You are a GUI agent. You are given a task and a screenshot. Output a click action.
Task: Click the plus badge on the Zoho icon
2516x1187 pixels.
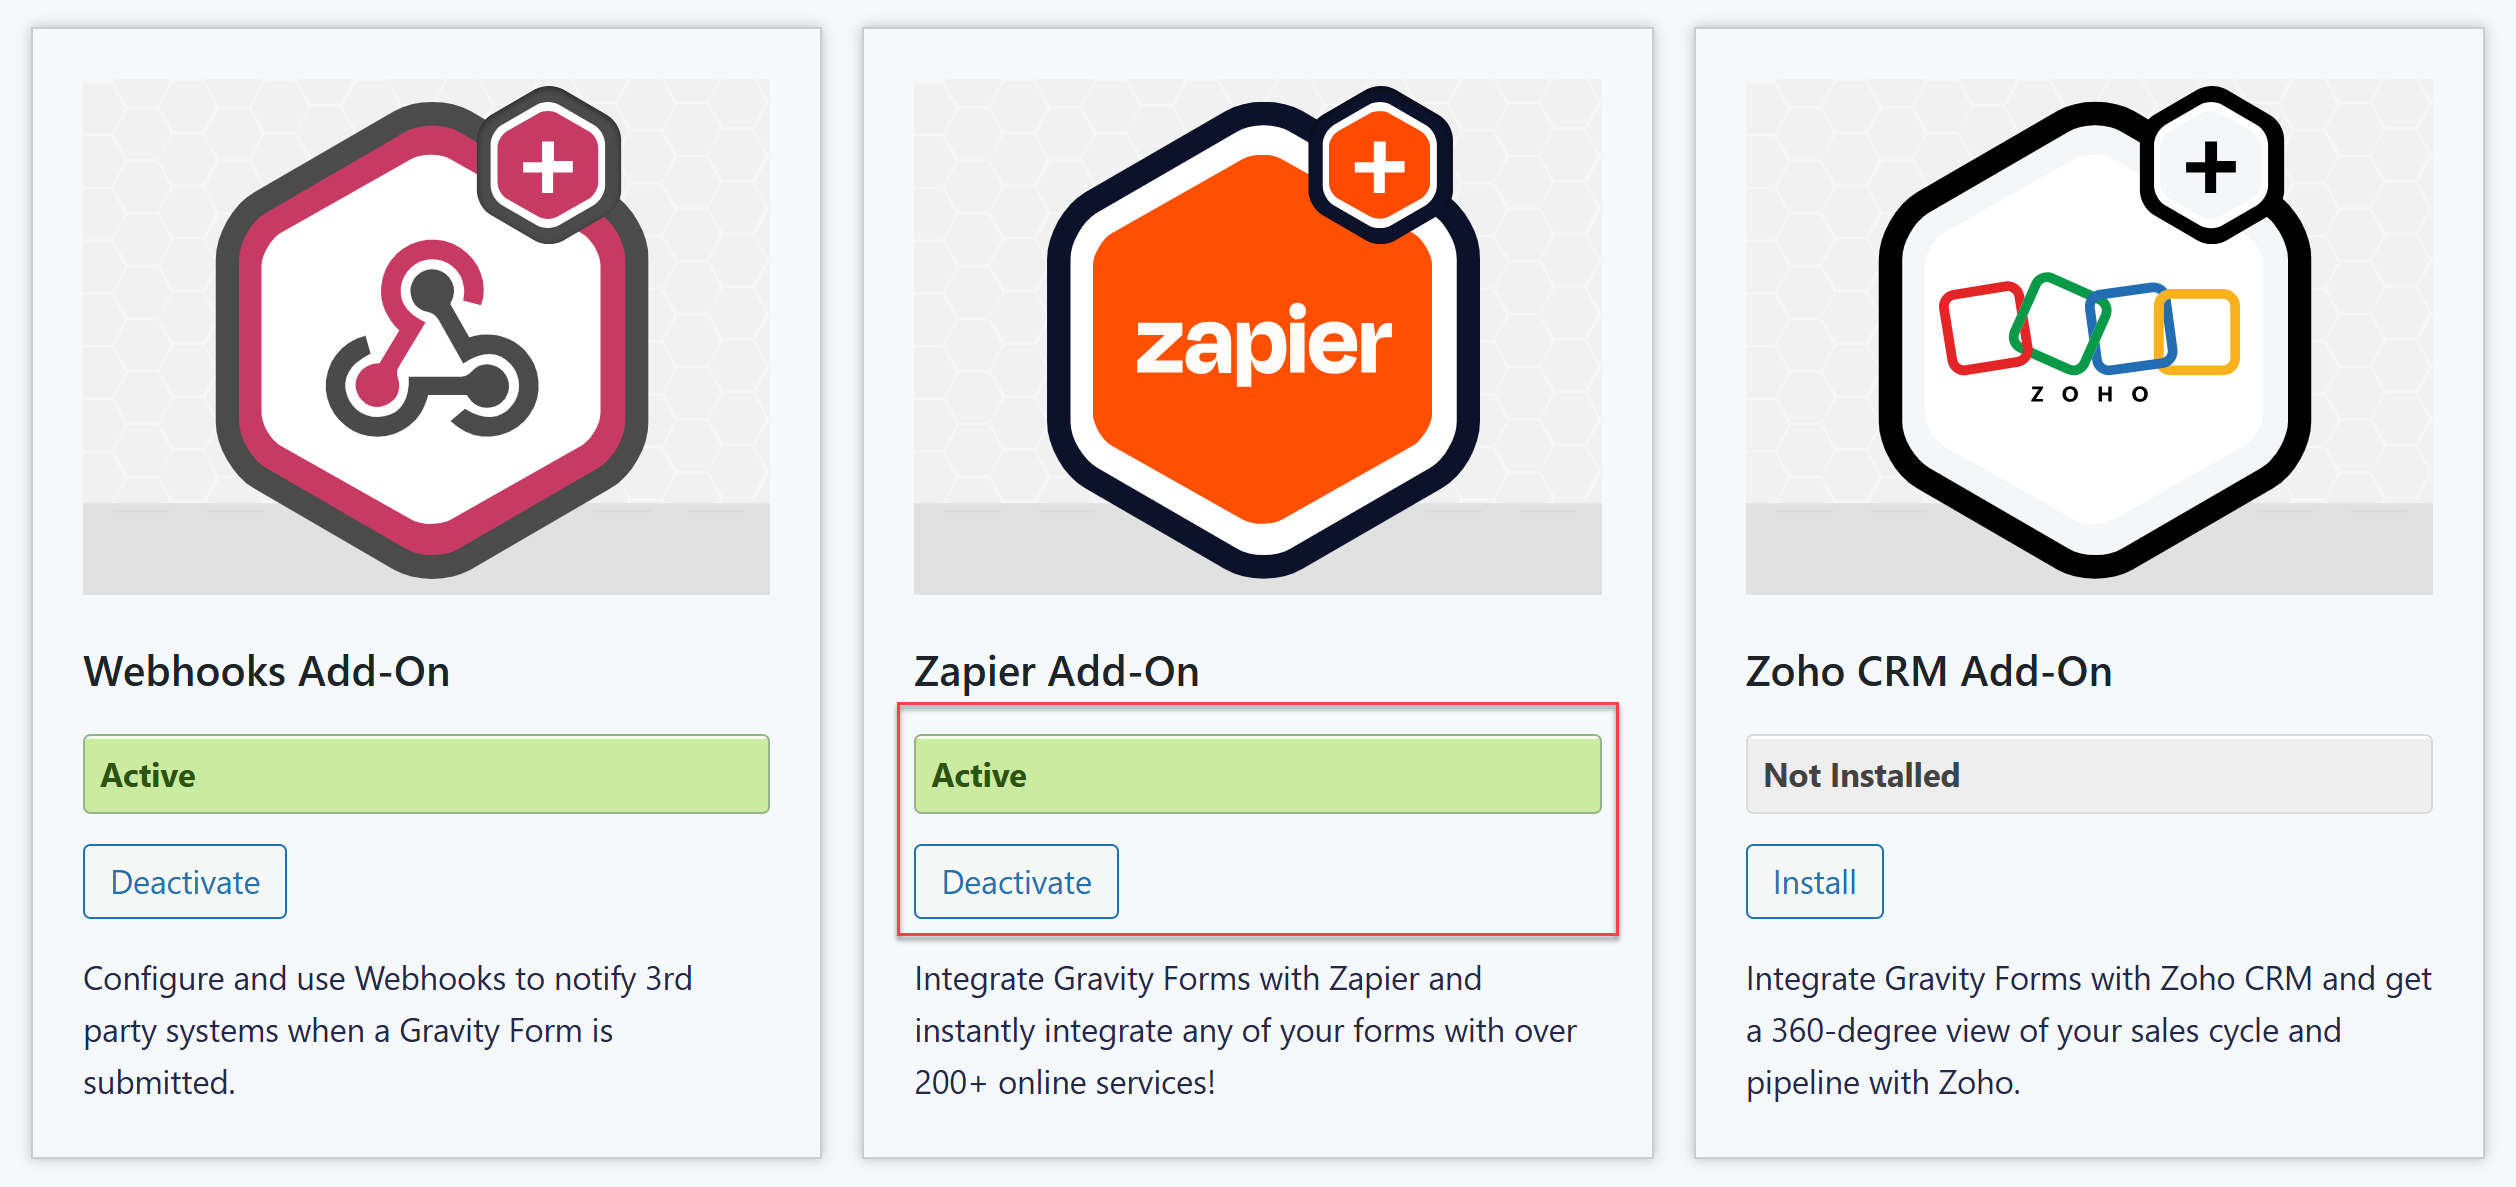tap(2210, 166)
